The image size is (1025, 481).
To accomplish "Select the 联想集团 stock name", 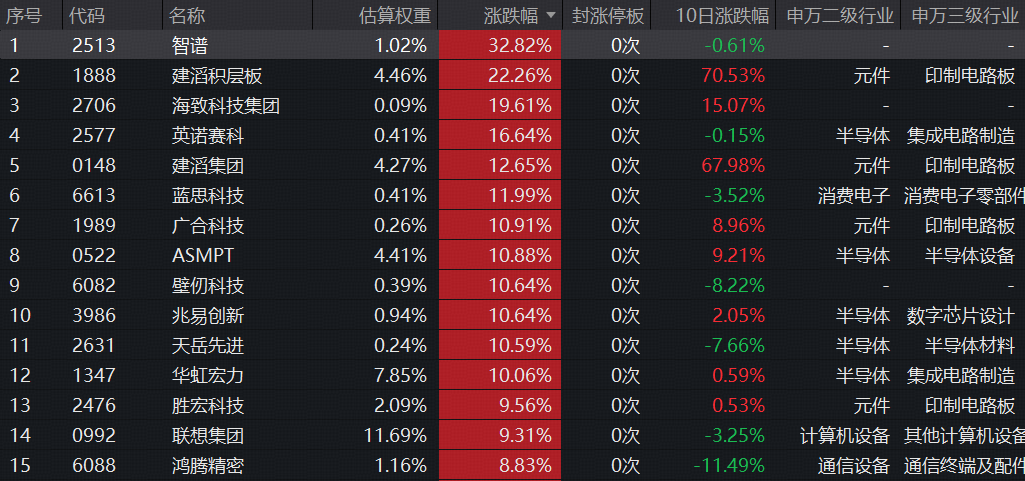I will tap(208, 435).
